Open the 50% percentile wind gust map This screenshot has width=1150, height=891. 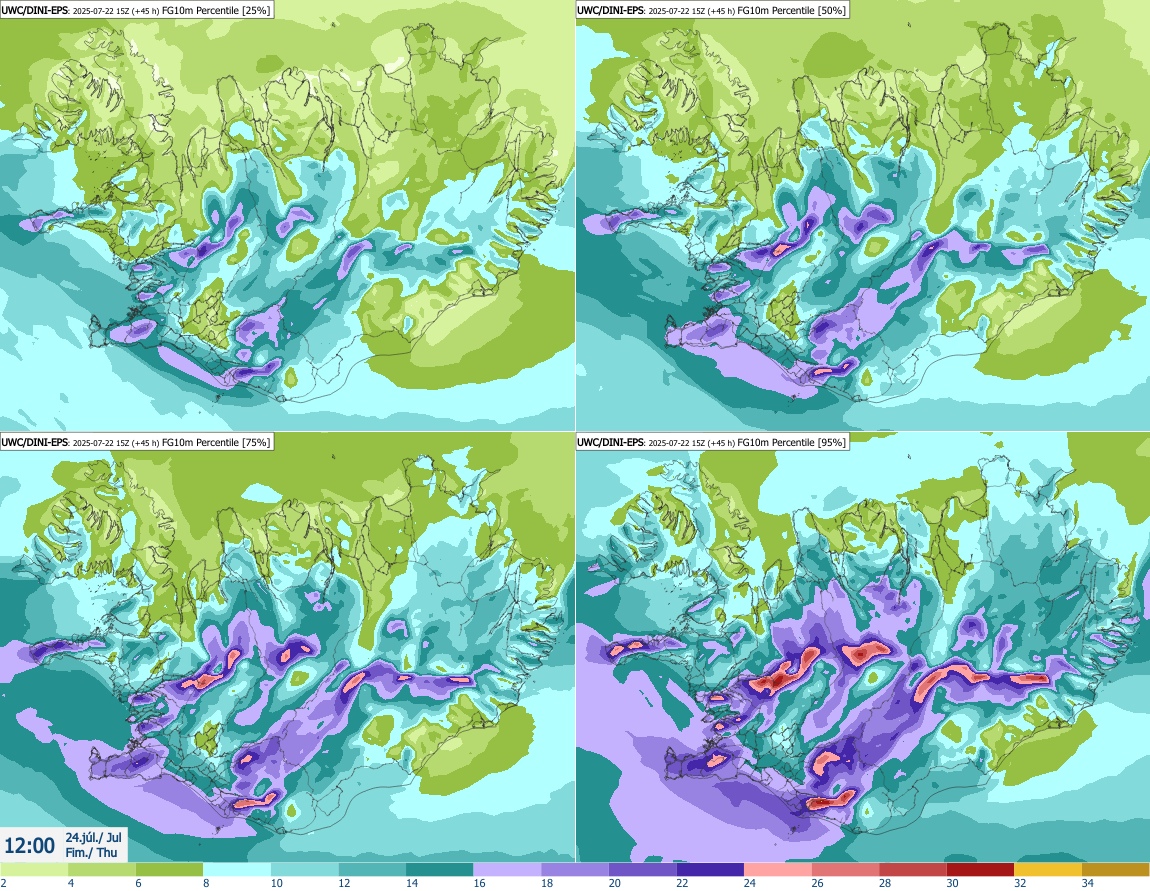[x=862, y=215]
